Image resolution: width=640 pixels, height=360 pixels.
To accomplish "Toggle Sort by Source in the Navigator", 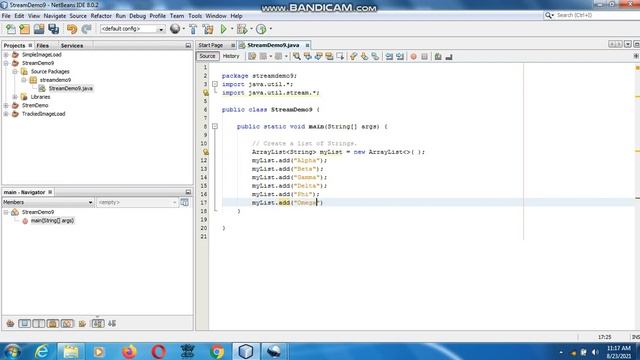I will click(112, 324).
